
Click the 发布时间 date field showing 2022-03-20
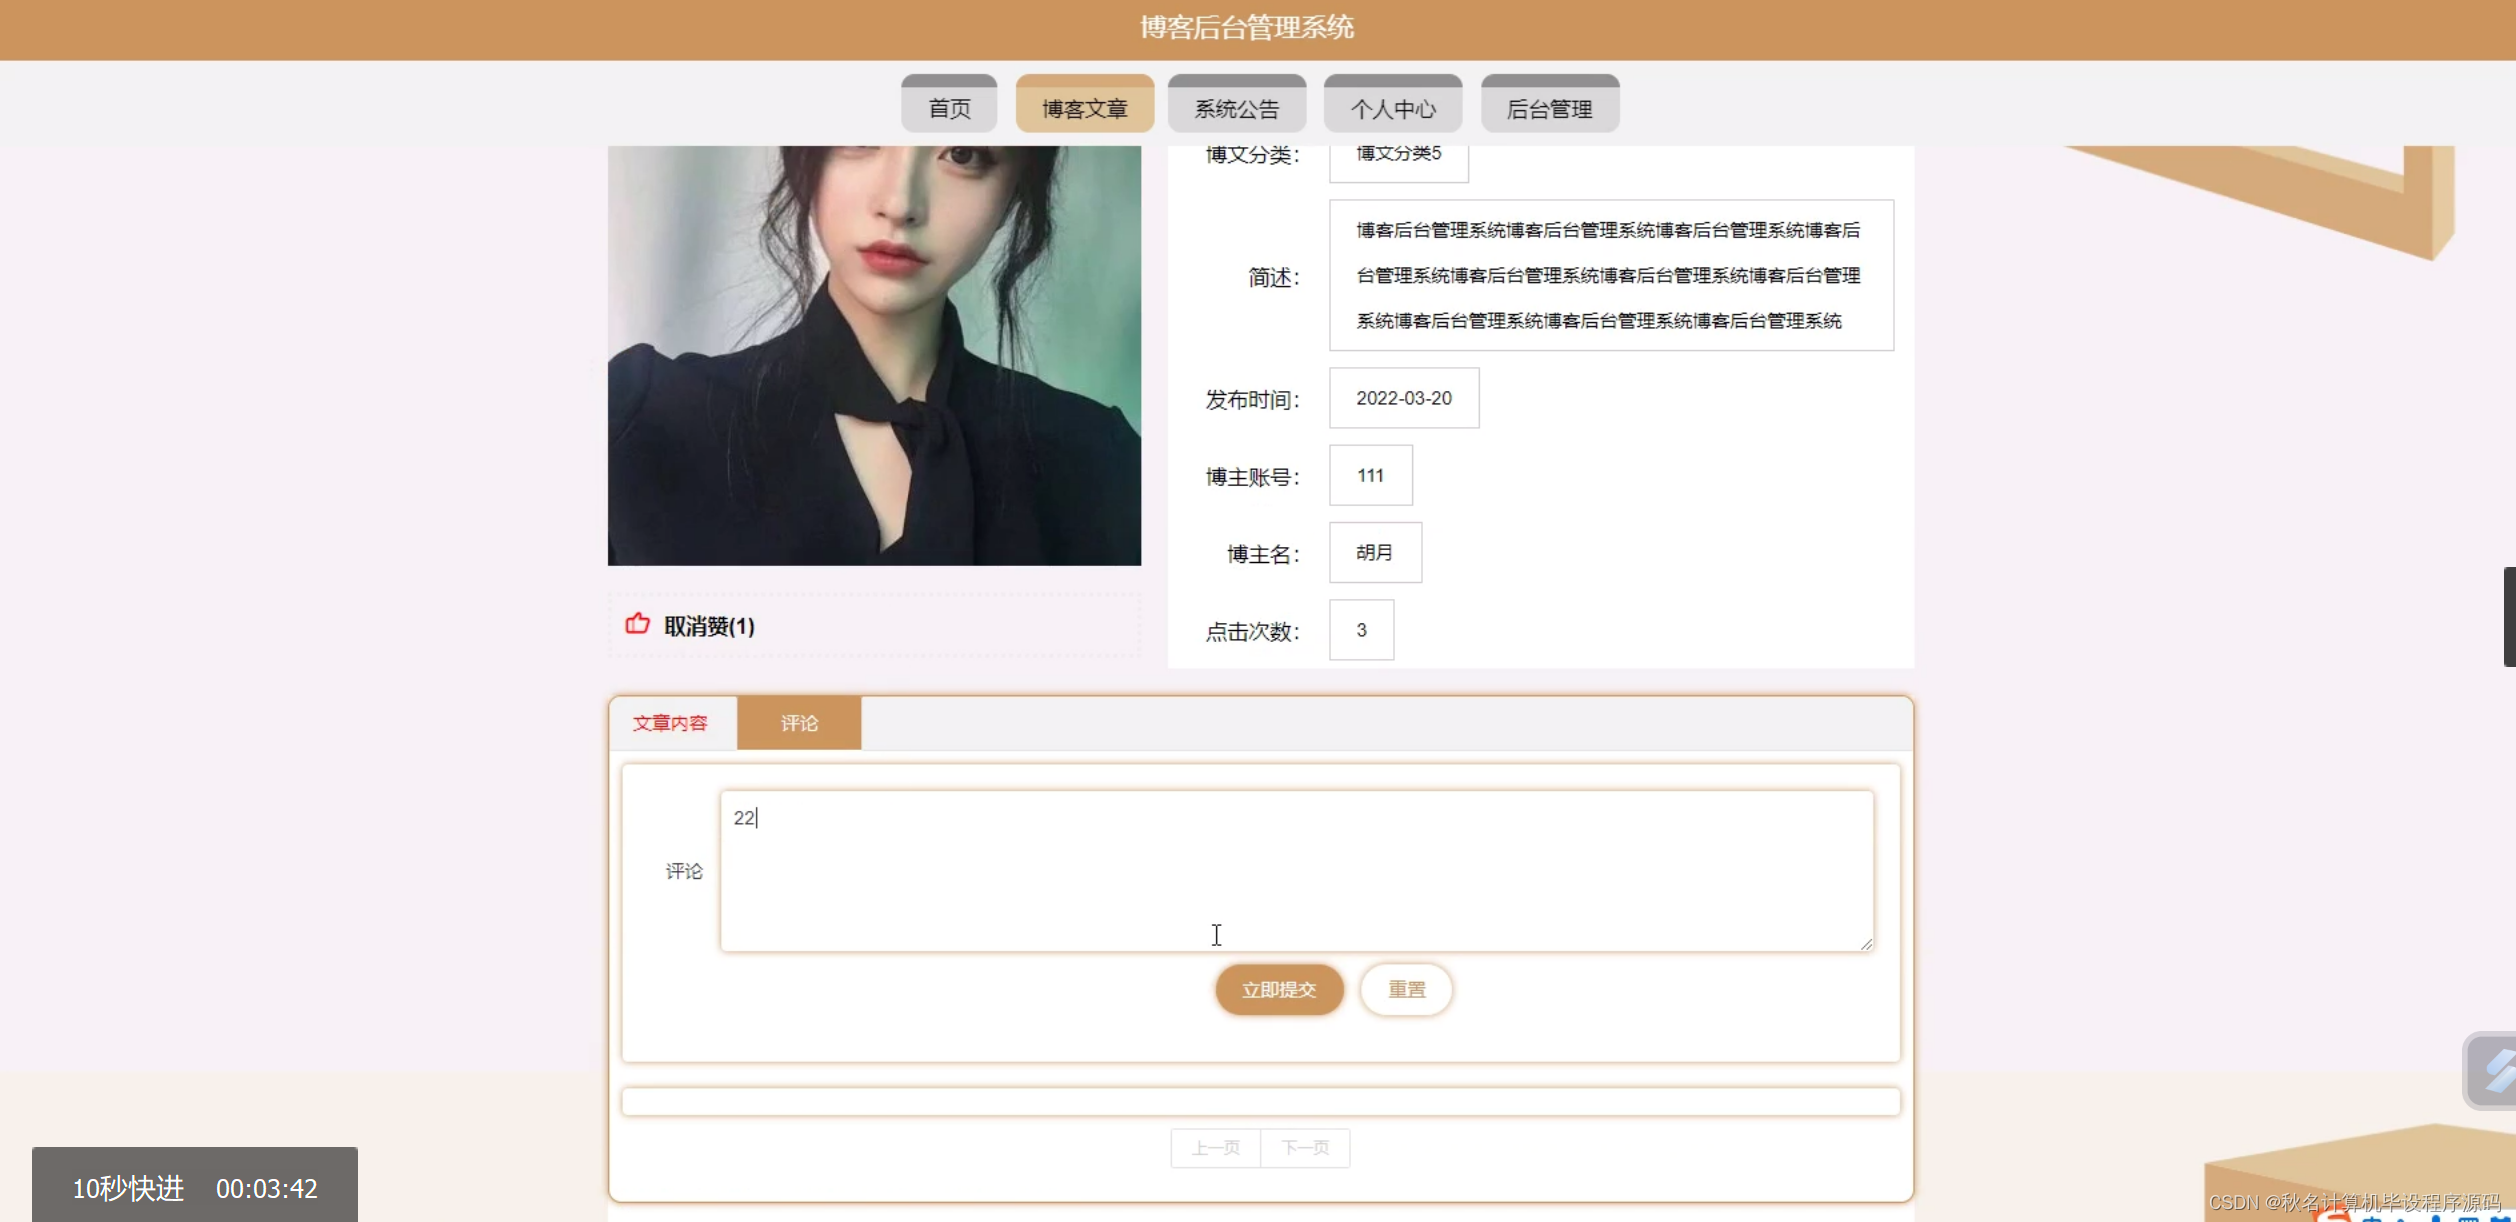(1403, 397)
